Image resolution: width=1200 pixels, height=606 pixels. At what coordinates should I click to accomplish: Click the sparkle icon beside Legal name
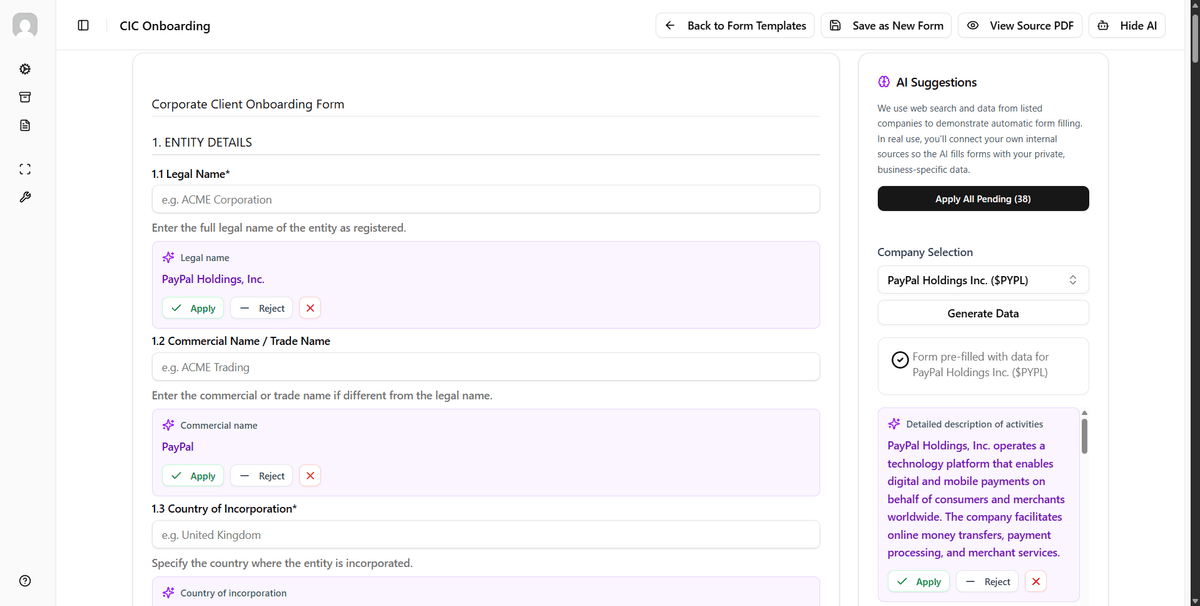168,258
